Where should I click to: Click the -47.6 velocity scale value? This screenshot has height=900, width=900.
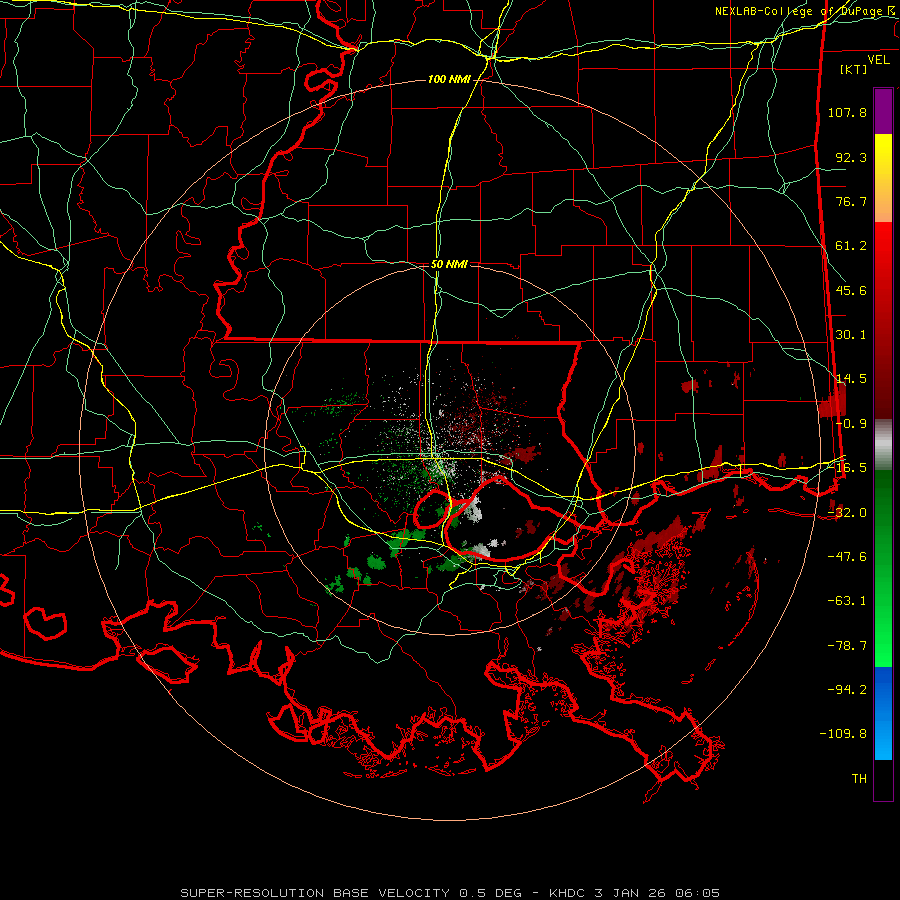click(847, 557)
